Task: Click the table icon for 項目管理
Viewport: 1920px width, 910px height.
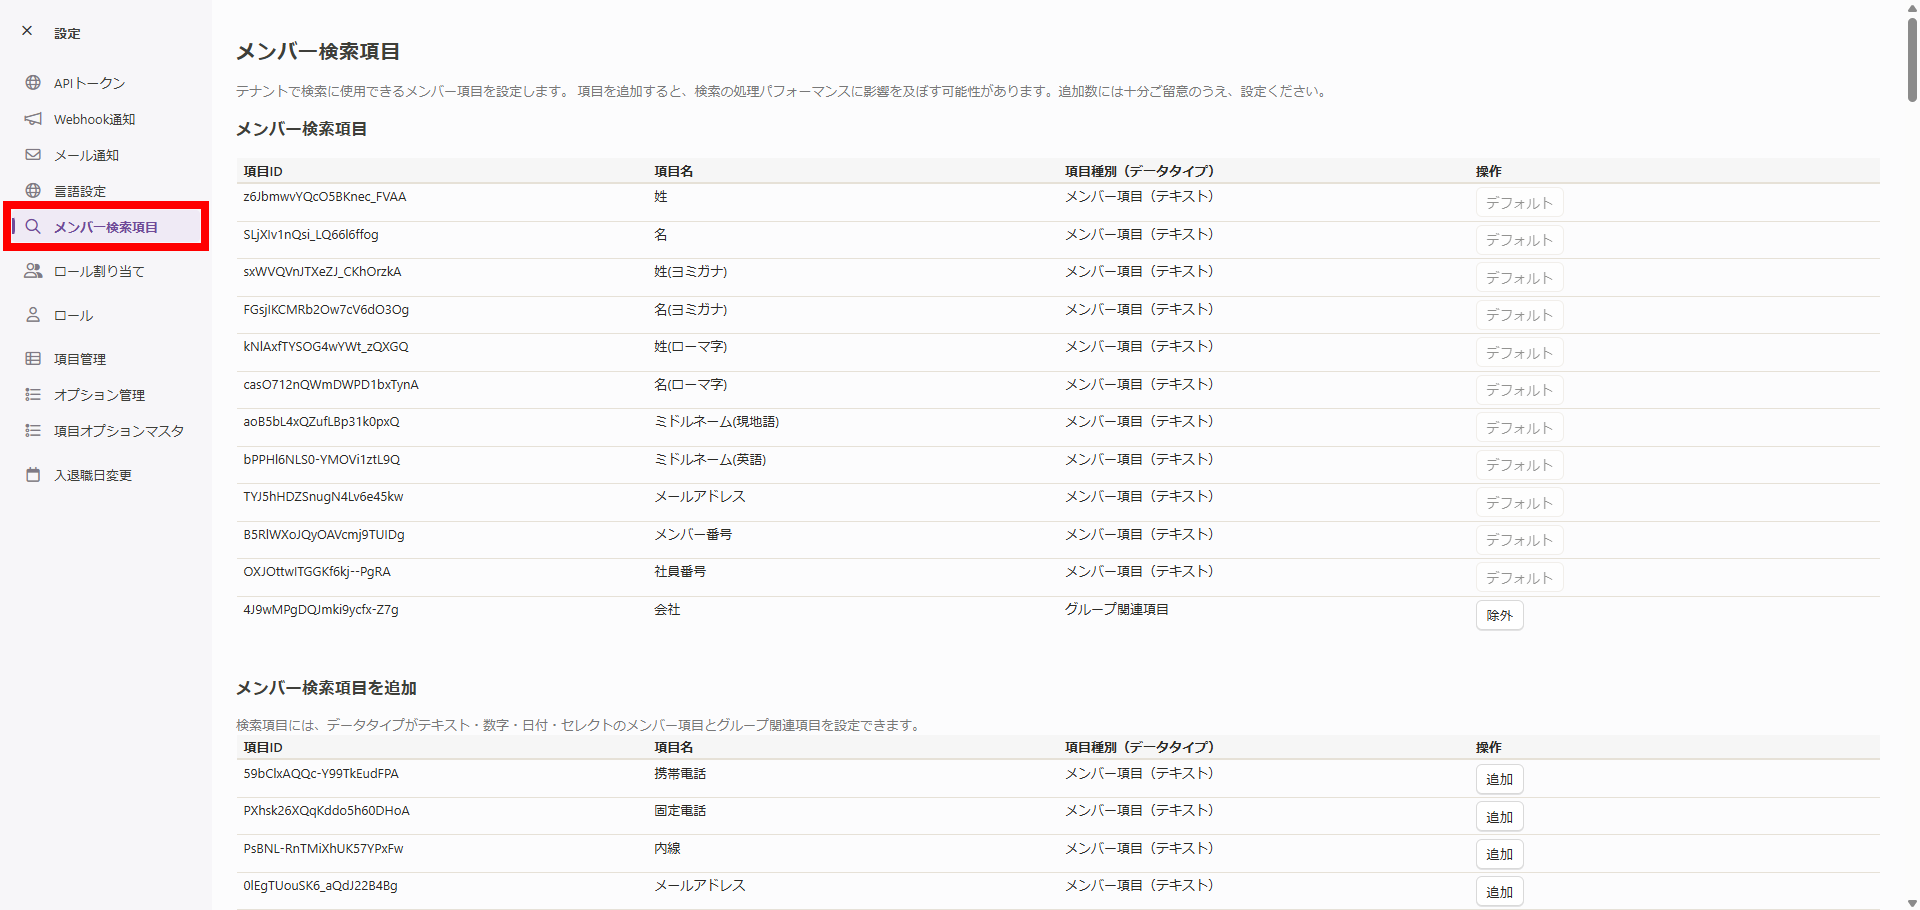Action: click(33, 359)
